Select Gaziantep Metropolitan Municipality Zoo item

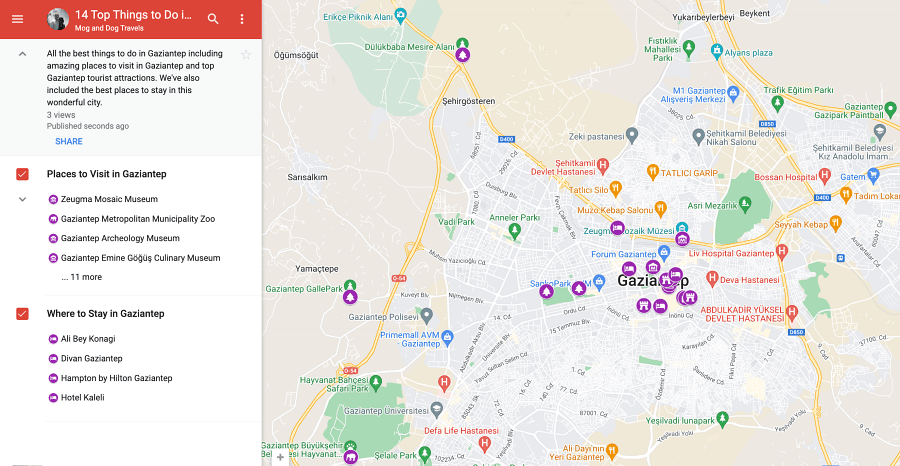click(x=138, y=219)
